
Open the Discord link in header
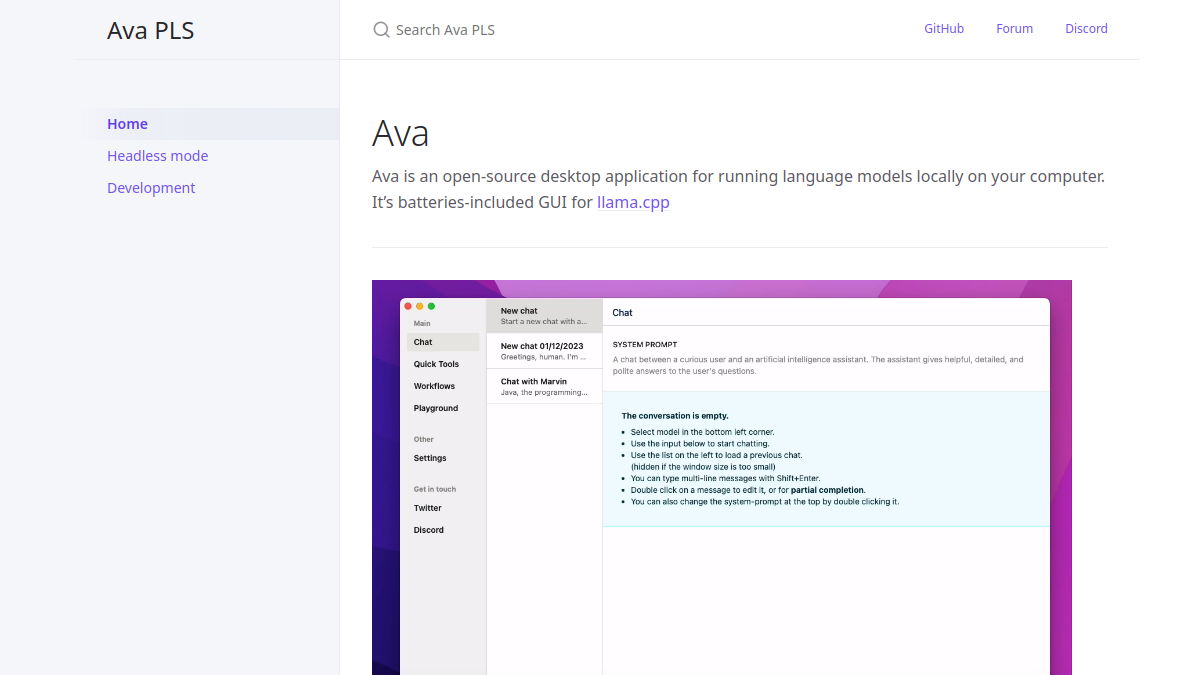tap(1086, 29)
